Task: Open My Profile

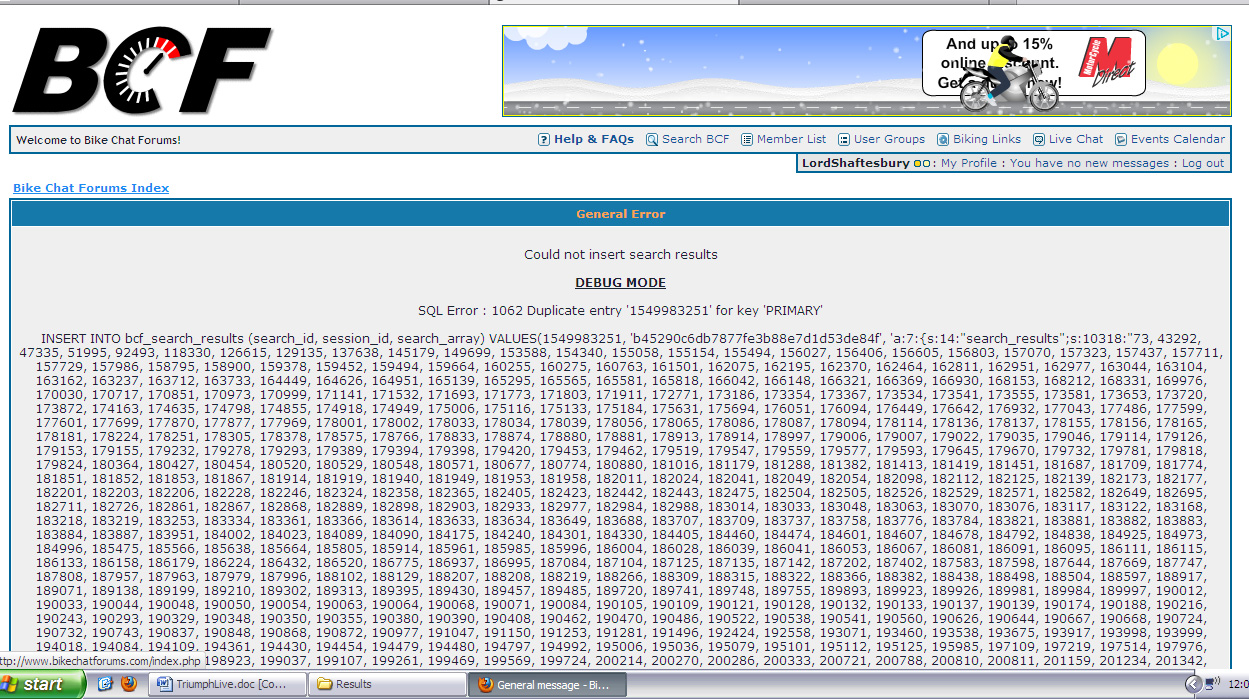Action: click(x=968, y=163)
